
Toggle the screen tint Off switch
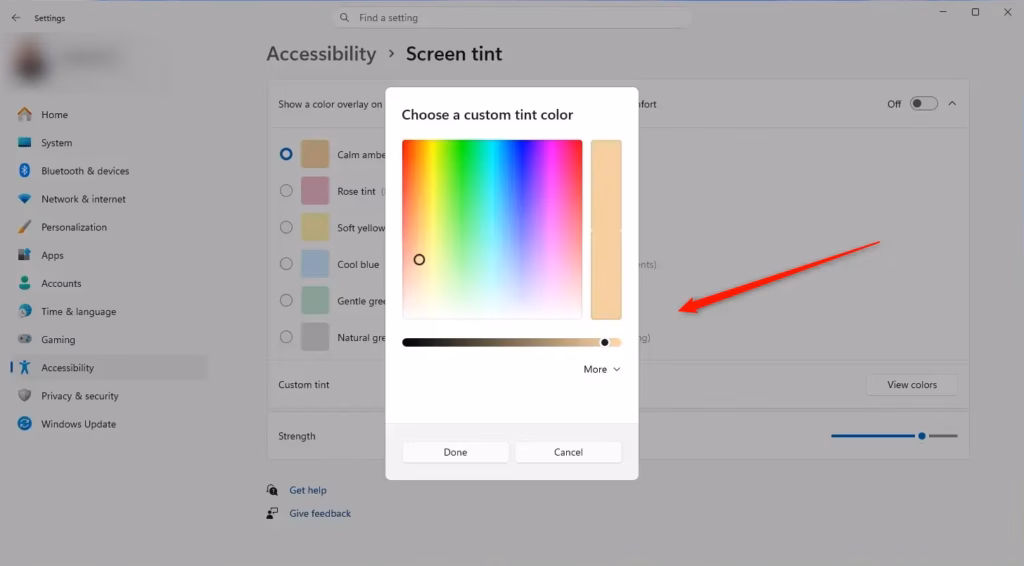(923, 104)
